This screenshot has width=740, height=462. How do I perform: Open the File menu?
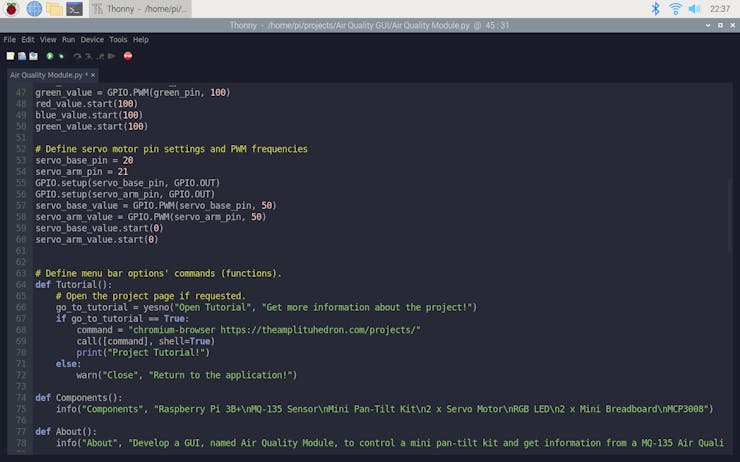(x=9, y=40)
